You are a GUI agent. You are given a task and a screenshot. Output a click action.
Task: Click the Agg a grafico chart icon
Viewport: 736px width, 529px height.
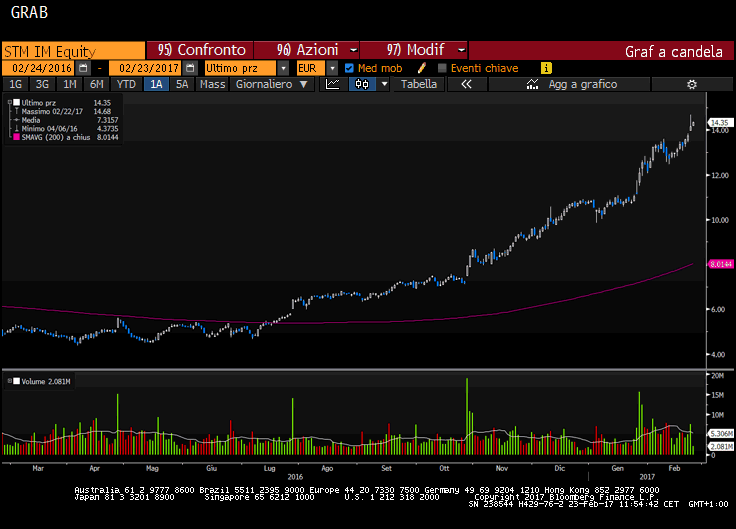click(x=532, y=84)
